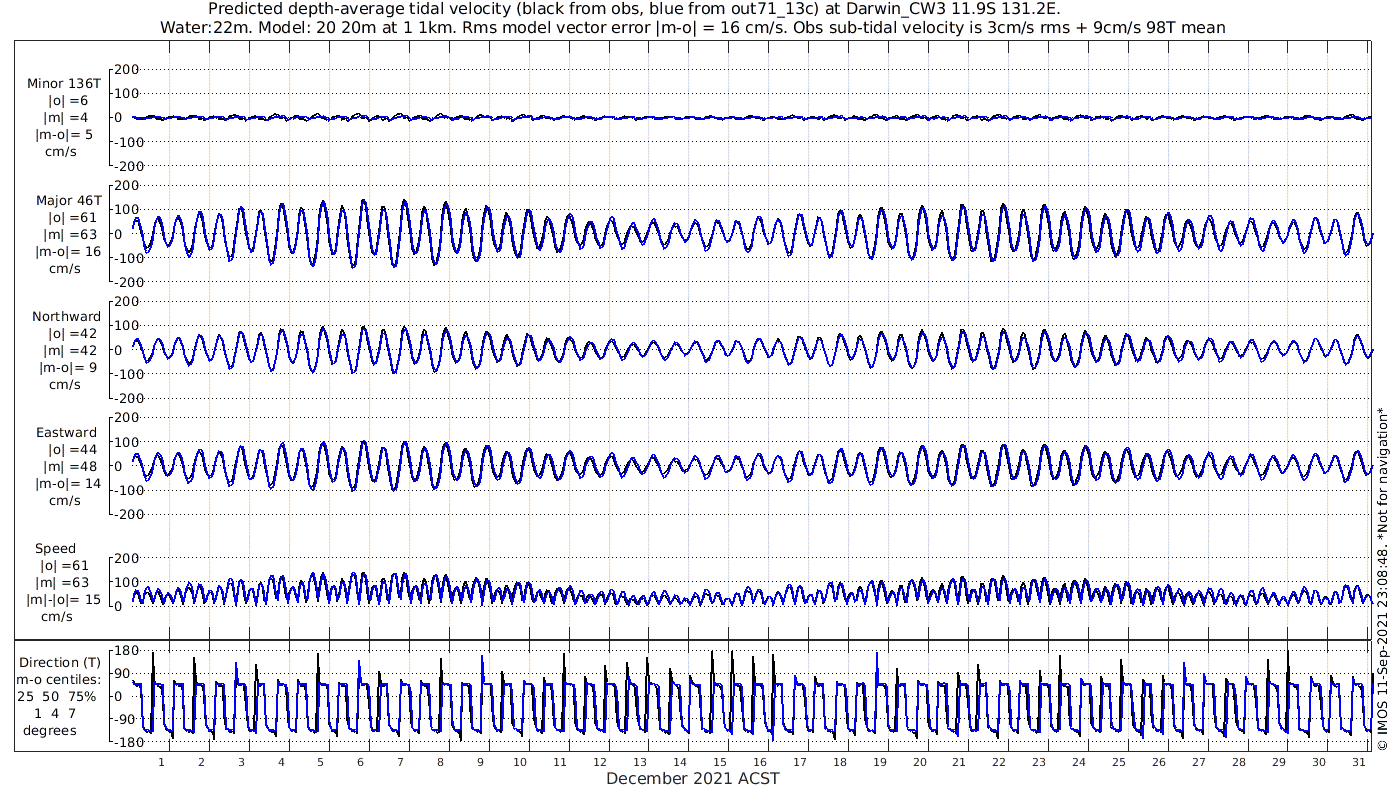This screenshot has height=800, width=1400.
Task: Click the 100 tick on the Northward axis
Action: 125,326
